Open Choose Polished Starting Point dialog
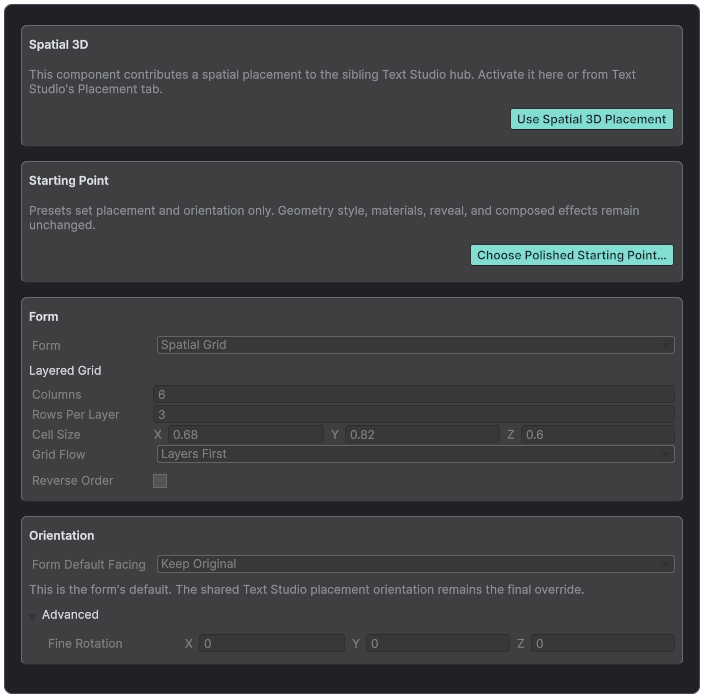 572,255
